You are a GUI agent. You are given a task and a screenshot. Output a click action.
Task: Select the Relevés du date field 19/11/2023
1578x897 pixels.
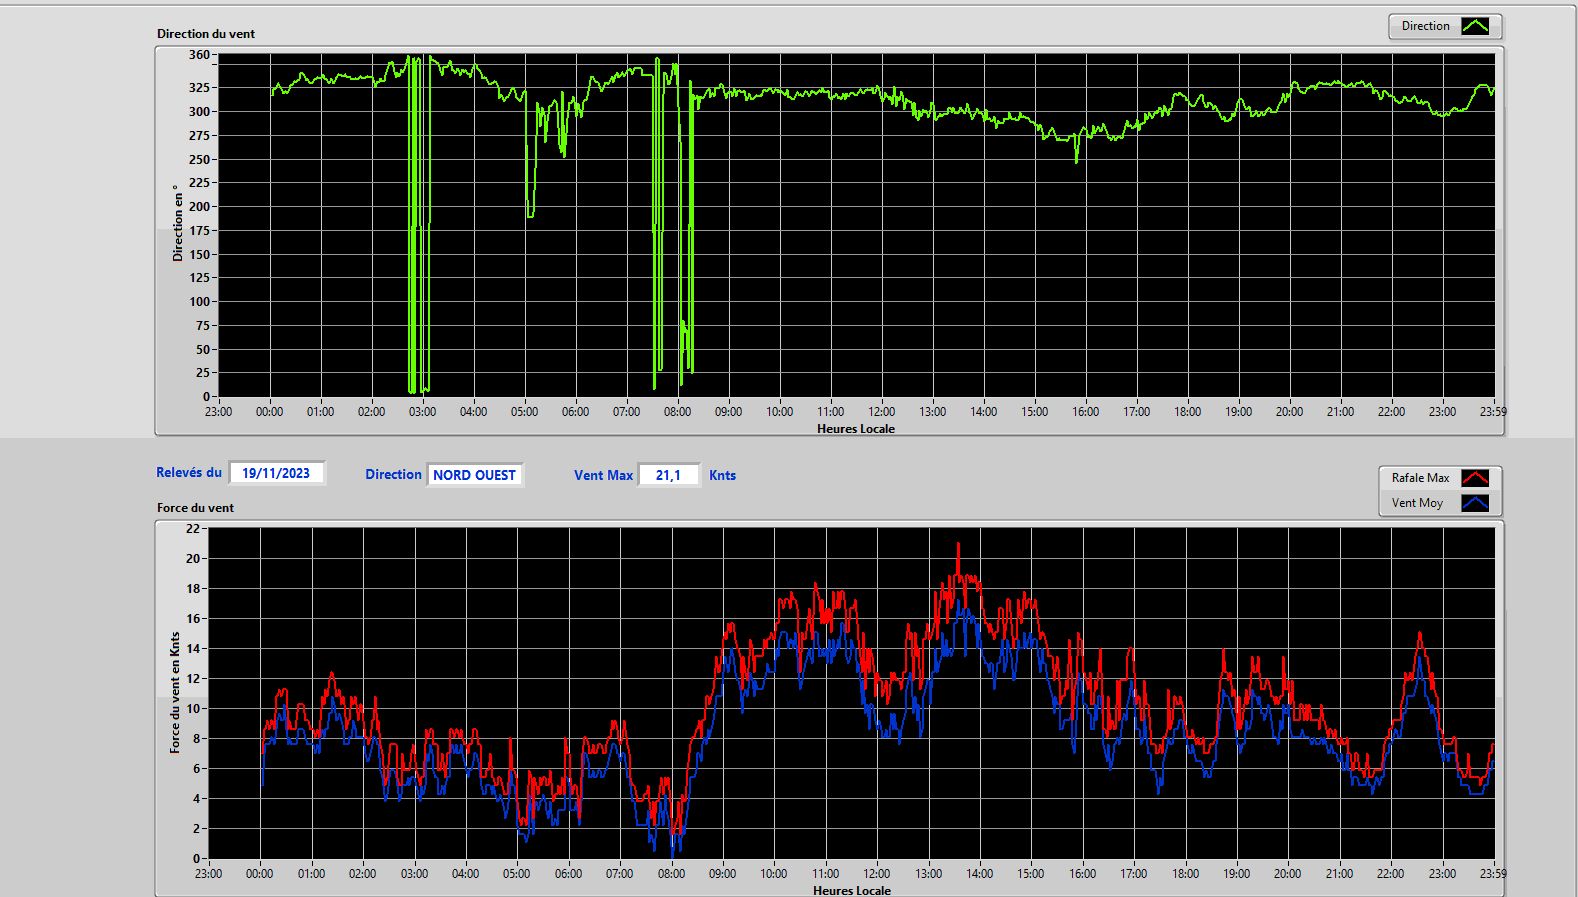click(x=276, y=473)
